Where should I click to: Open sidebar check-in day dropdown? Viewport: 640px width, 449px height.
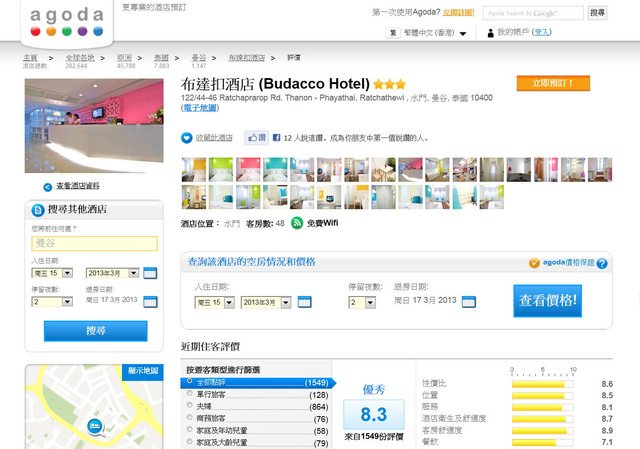pyautogui.click(x=52, y=273)
